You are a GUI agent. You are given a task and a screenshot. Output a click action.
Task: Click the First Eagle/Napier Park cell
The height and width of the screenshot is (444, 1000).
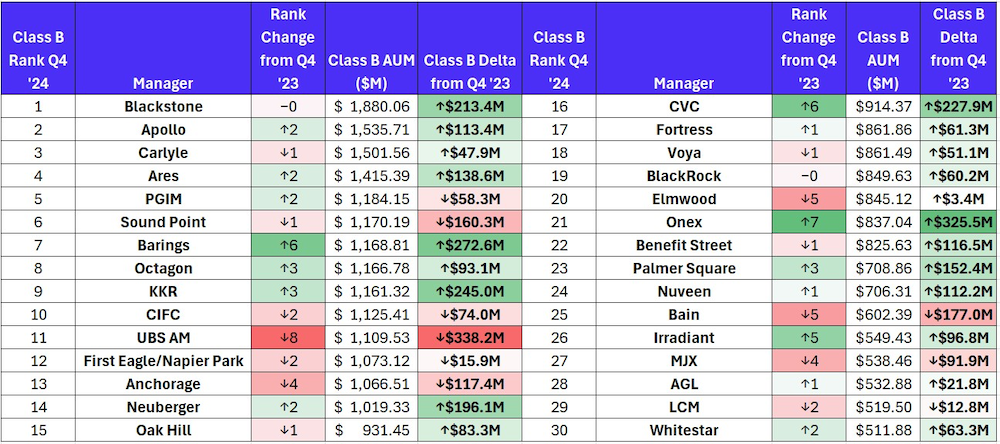pyautogui.click(x=156, y=384)
